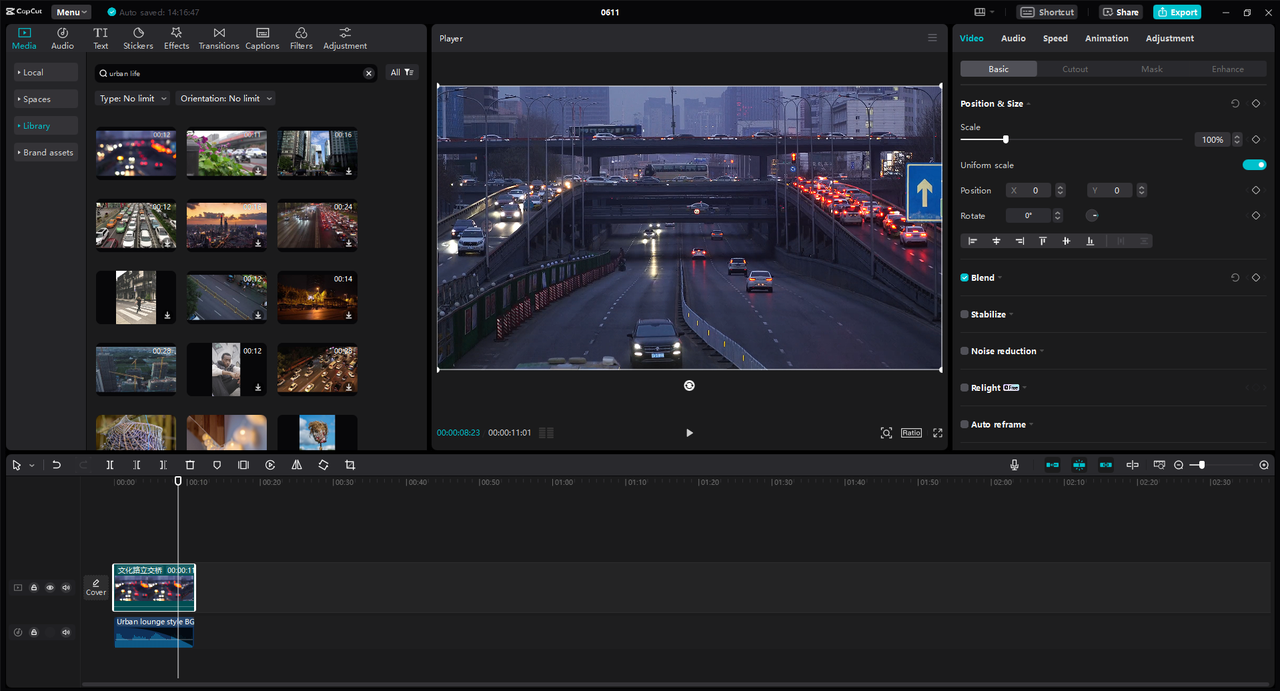Reset Position & Size values
The width and height of the screenshot is (1280, 691).
[x=1235, y=103]
